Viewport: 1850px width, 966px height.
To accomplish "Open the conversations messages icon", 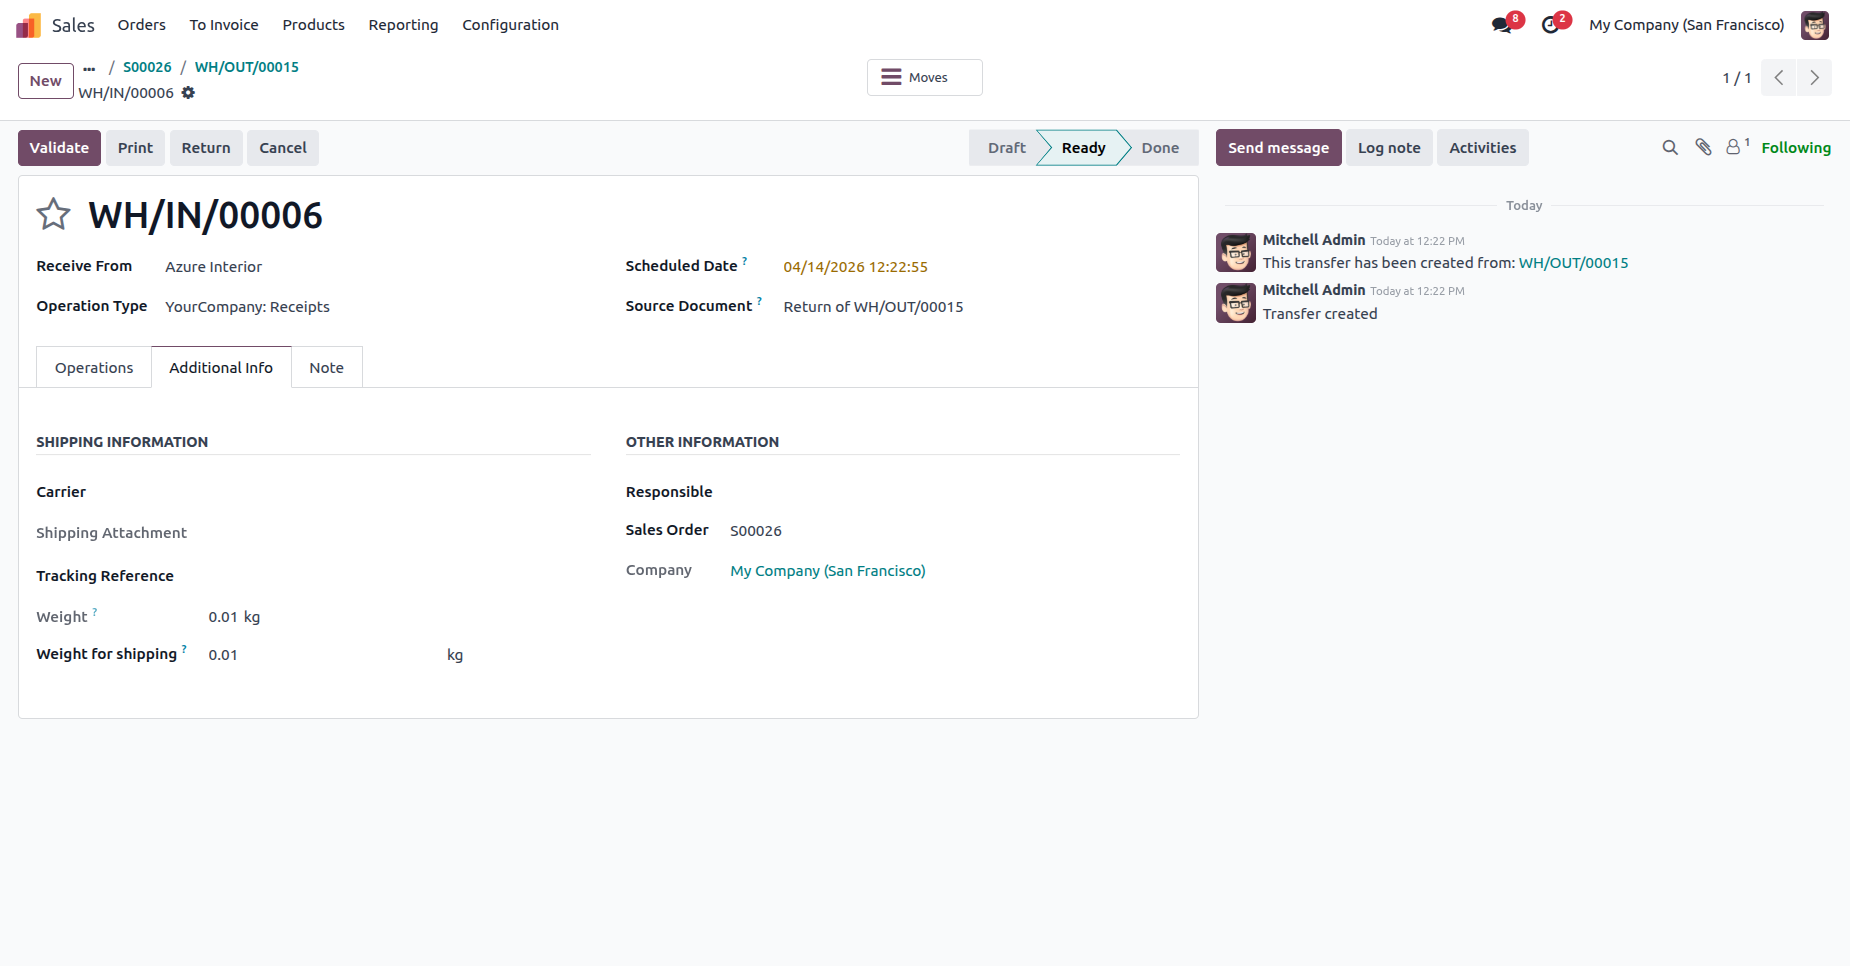I will 1502,25.
